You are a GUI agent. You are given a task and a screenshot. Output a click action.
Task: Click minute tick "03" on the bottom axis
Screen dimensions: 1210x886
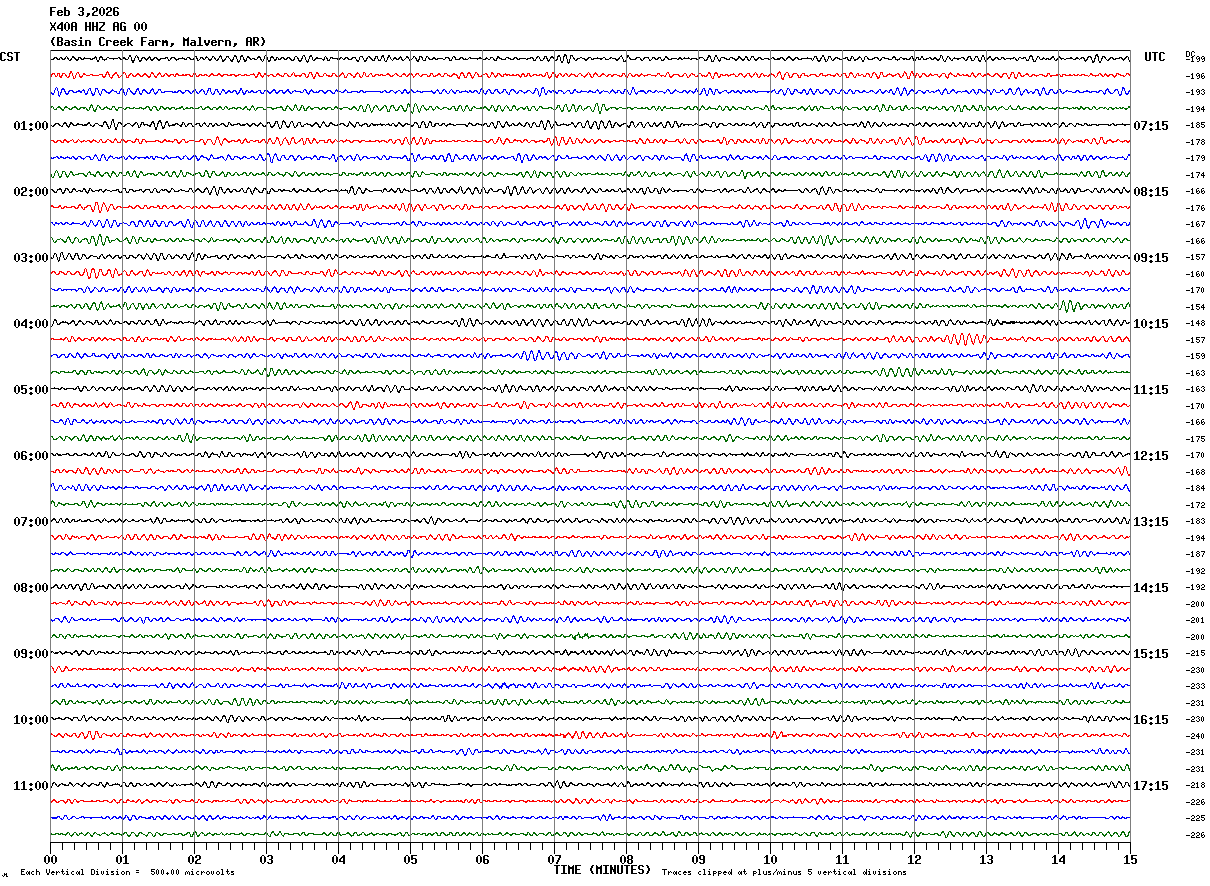point(266,859)
